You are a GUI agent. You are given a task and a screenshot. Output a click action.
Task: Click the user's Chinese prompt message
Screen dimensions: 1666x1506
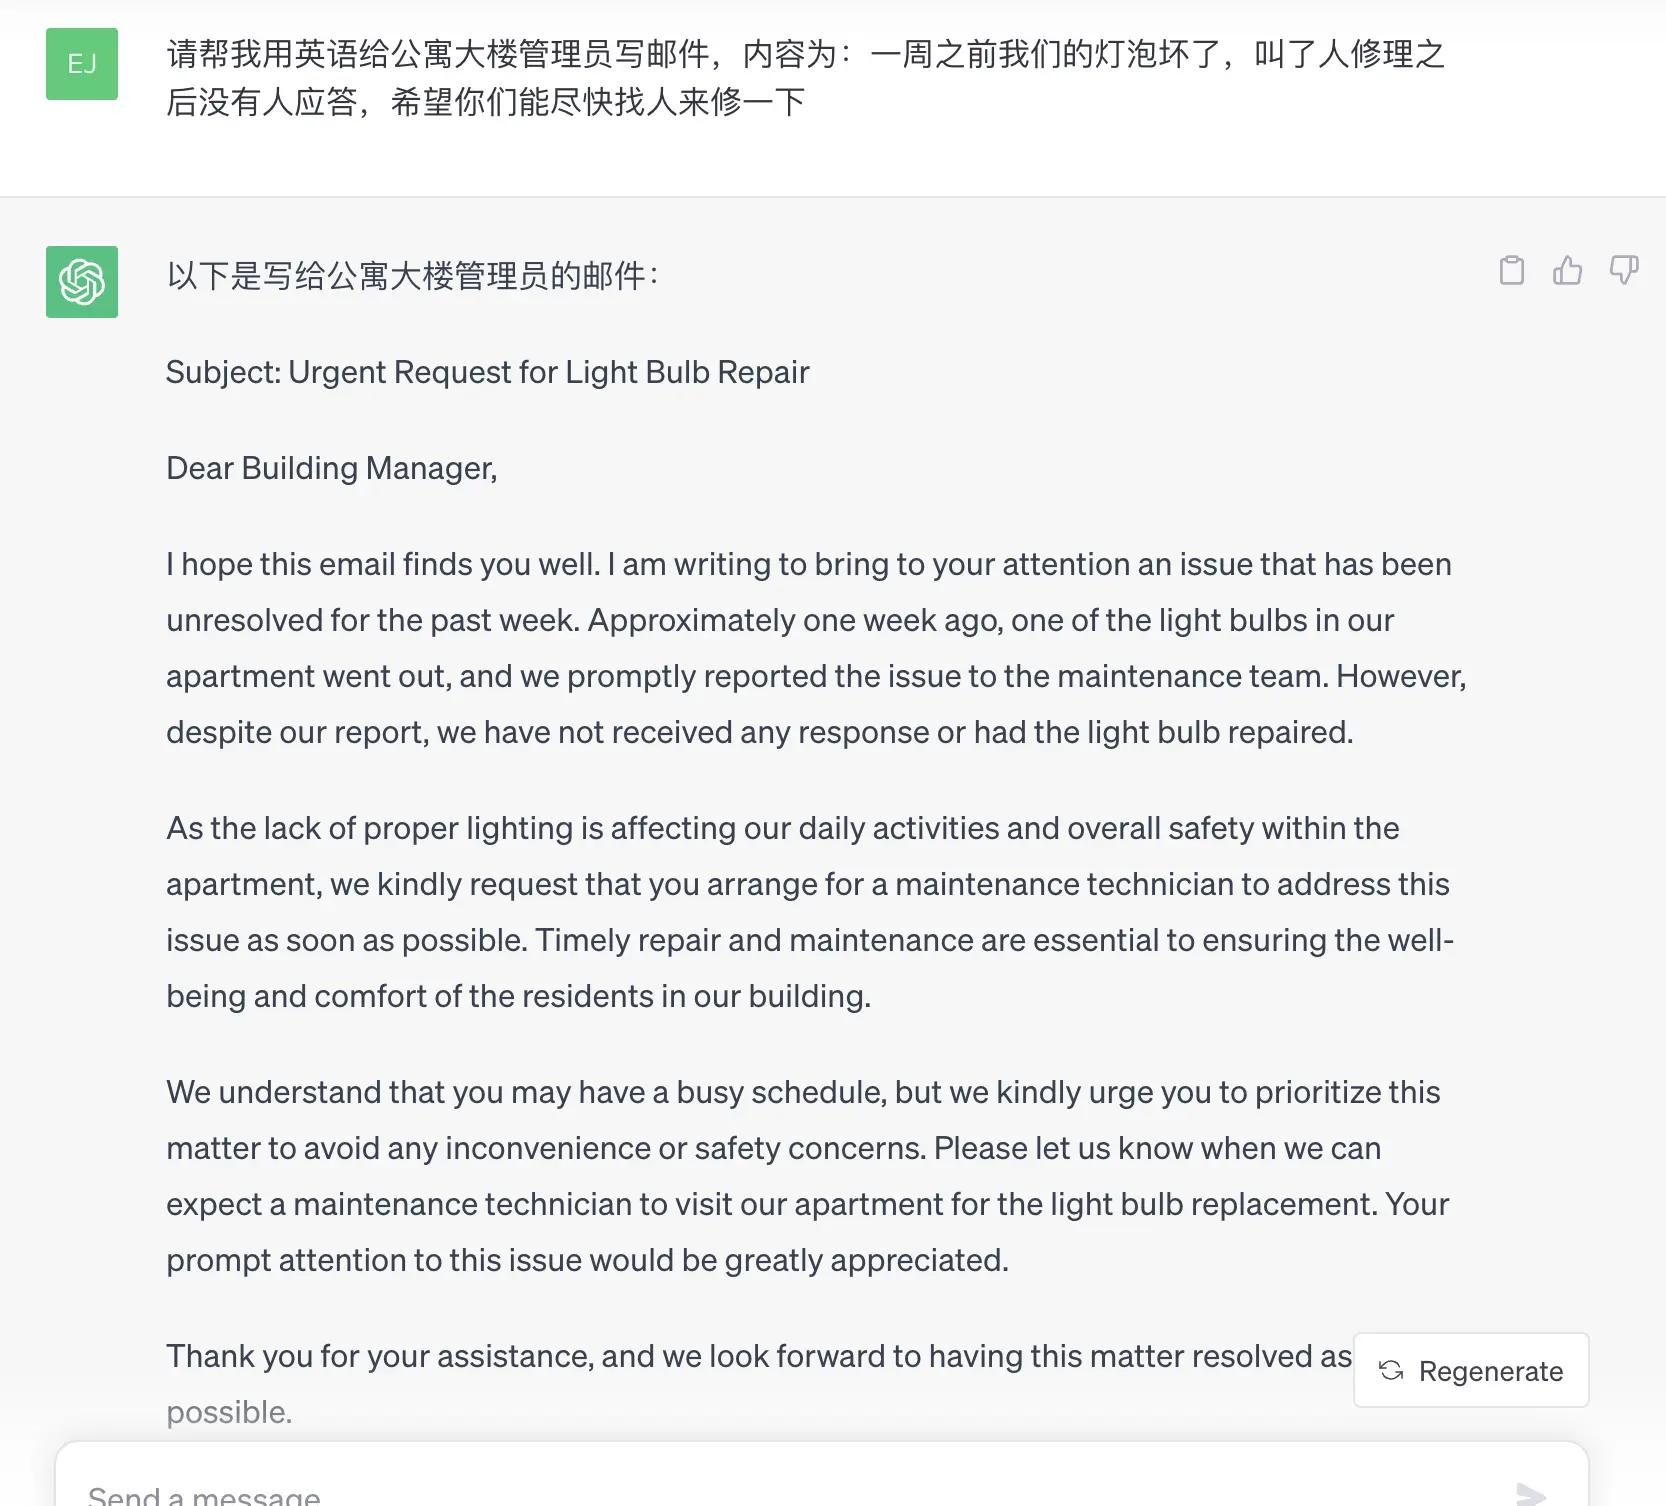point(805,78)
